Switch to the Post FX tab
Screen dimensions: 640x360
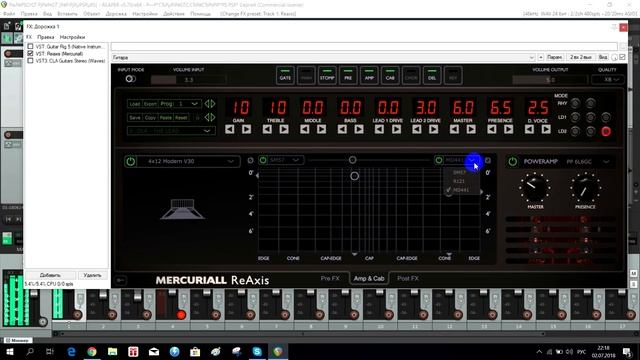[408, 278]
